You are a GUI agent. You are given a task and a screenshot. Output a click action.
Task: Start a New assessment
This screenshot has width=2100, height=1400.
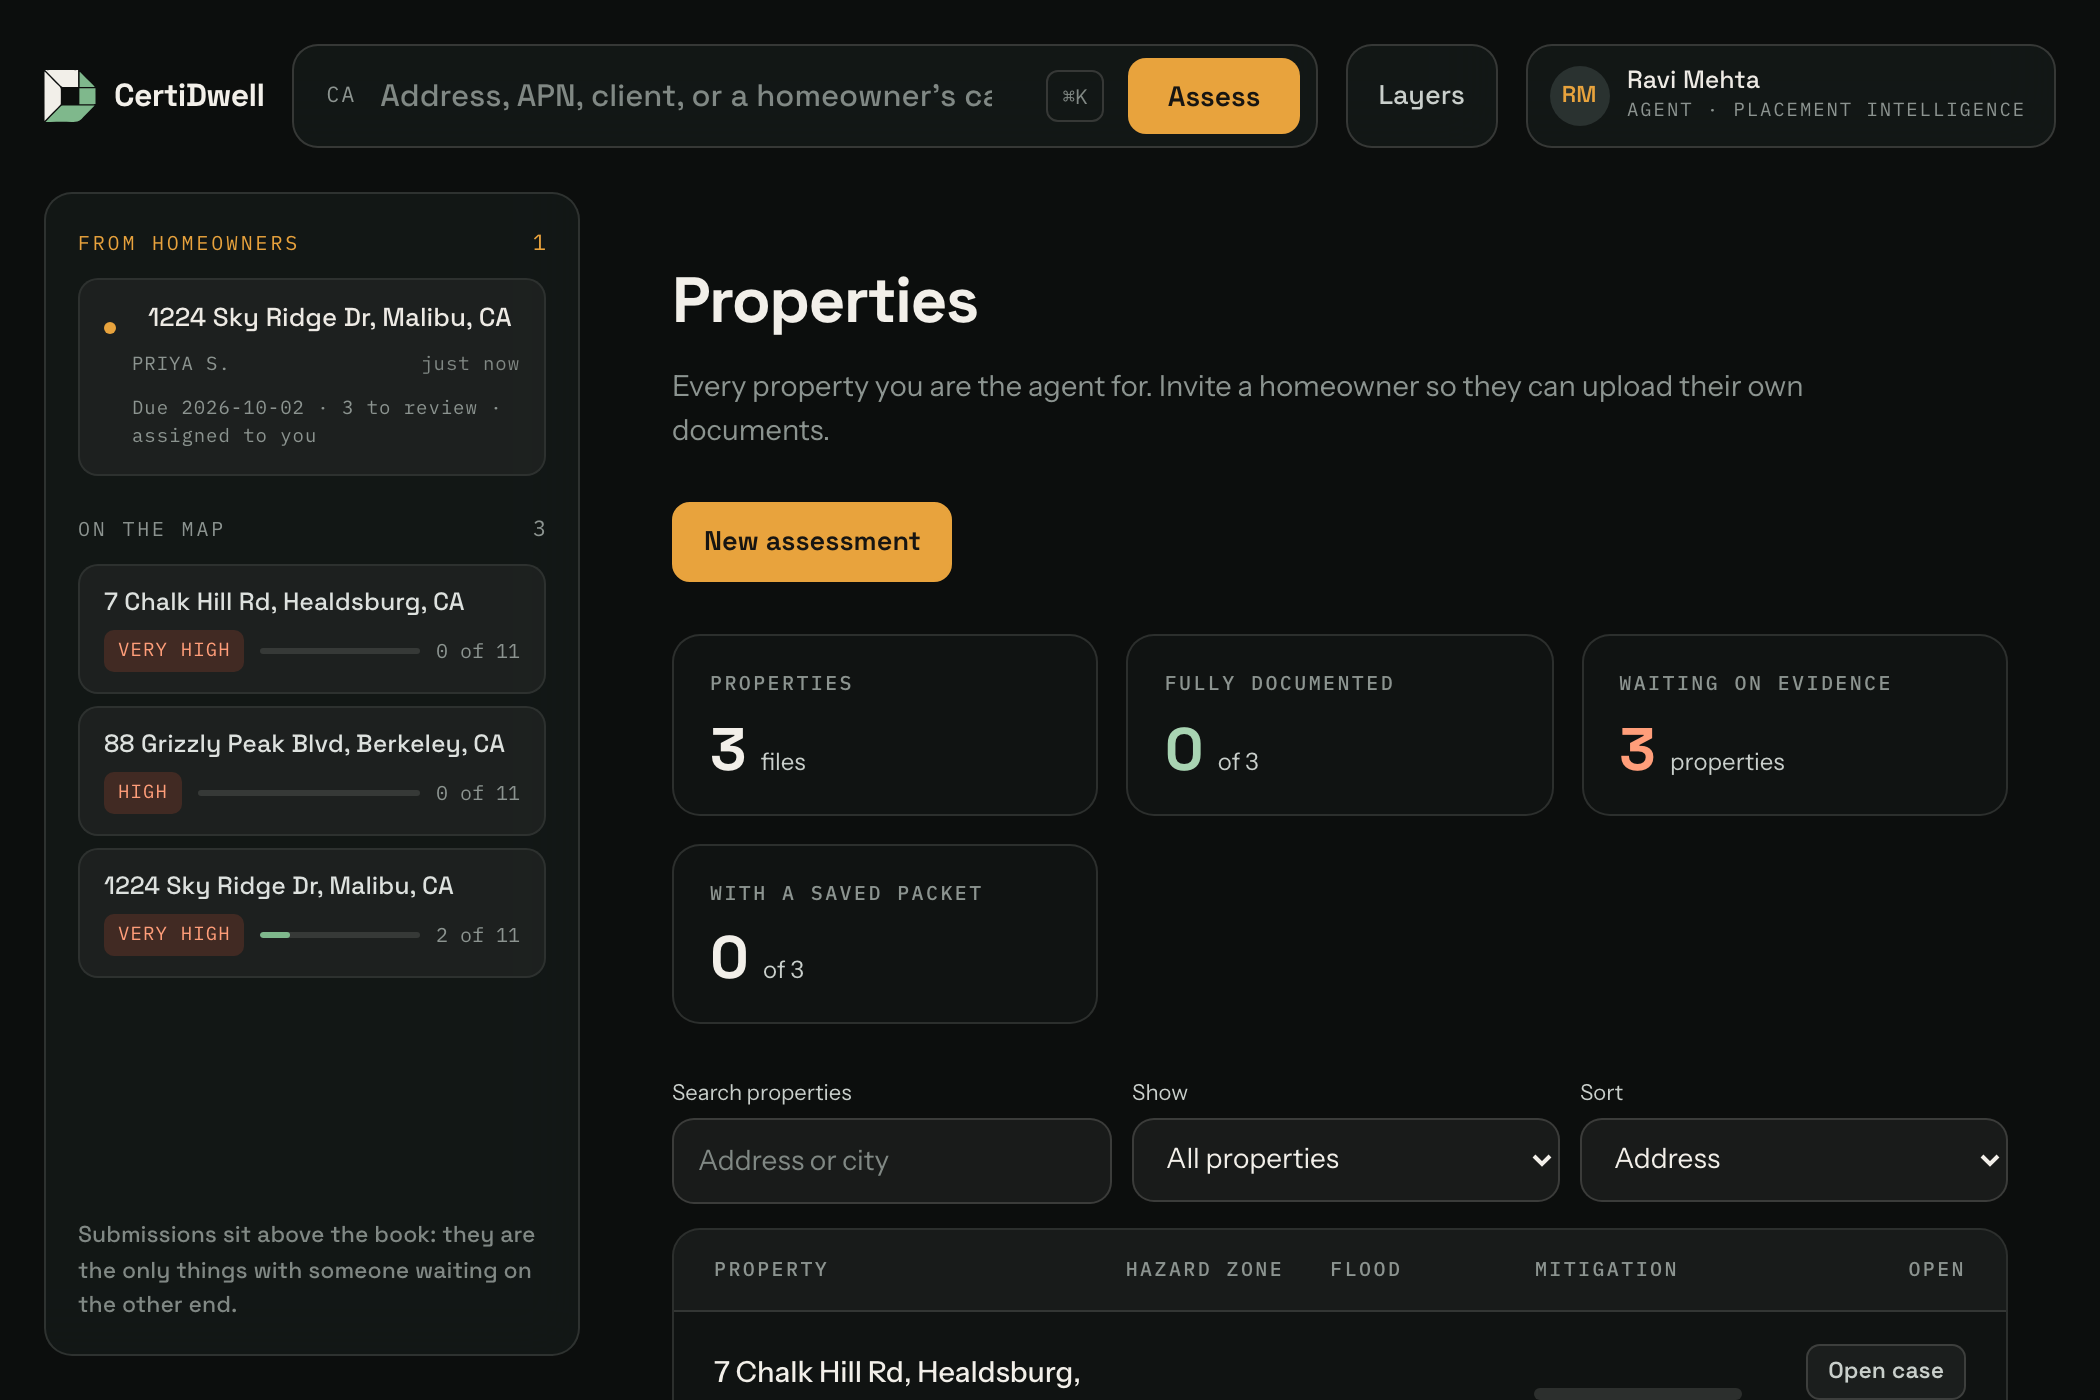tap(812, 542)
